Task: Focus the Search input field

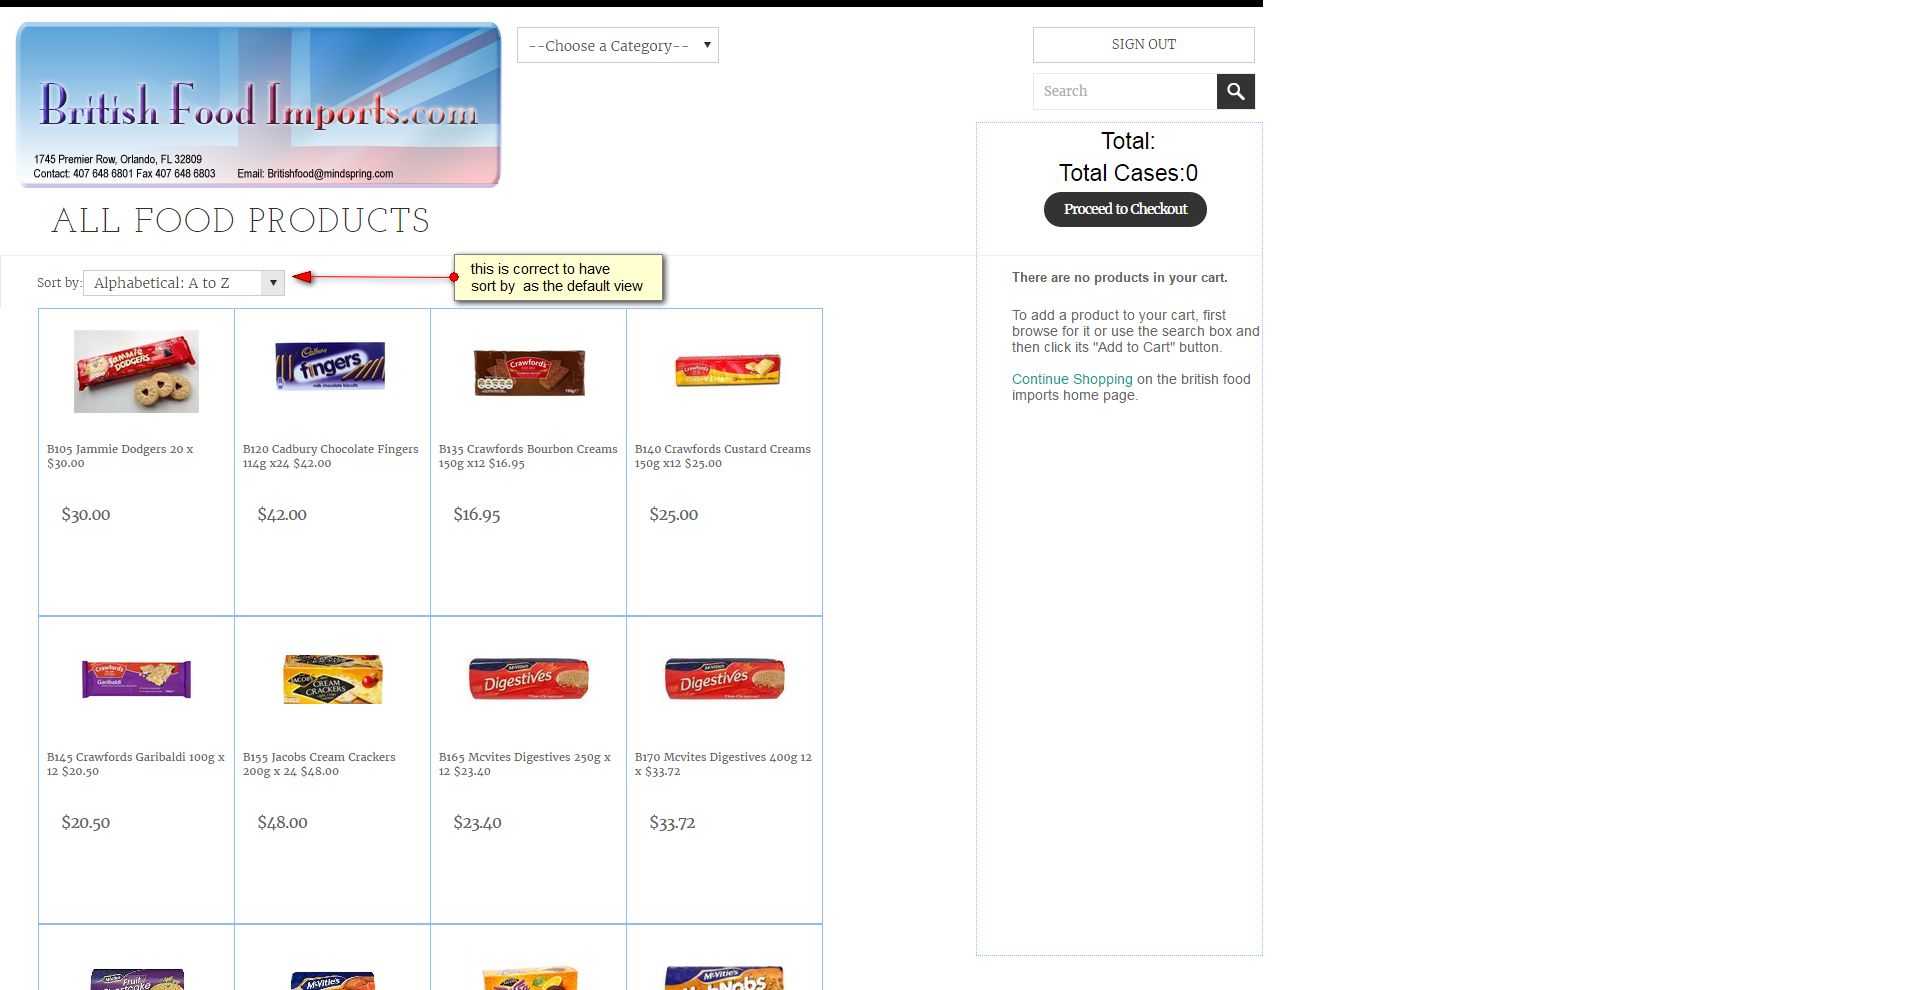Action: (x=1125, y=91)
